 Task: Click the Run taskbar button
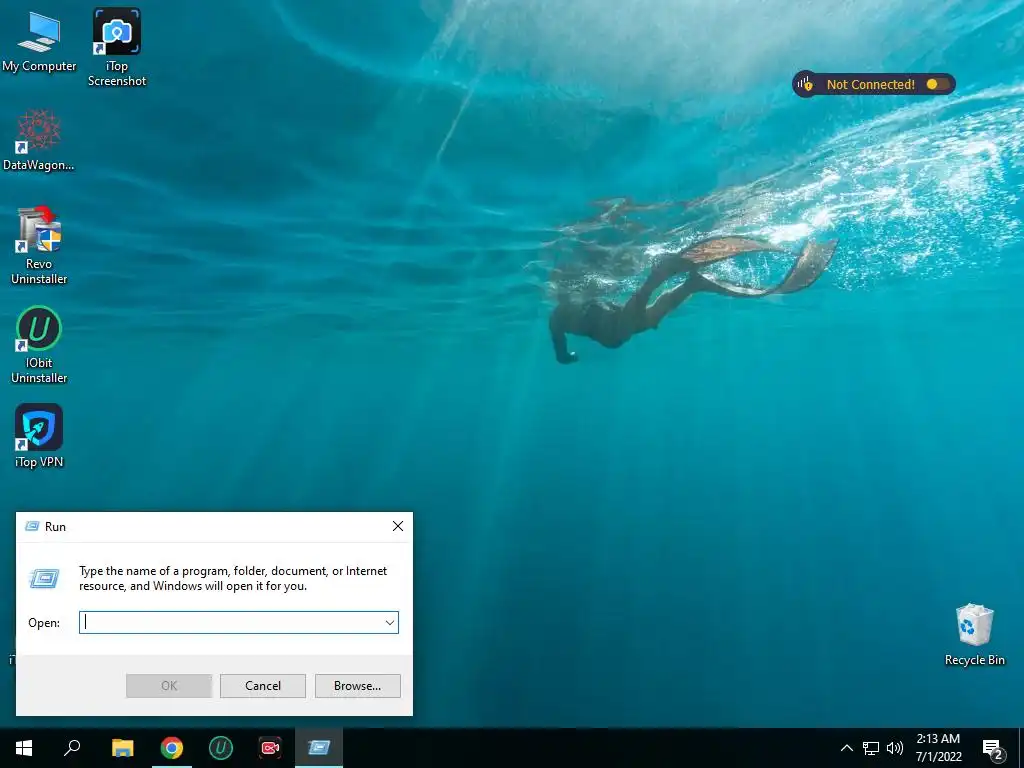click(x=319, y=748)
